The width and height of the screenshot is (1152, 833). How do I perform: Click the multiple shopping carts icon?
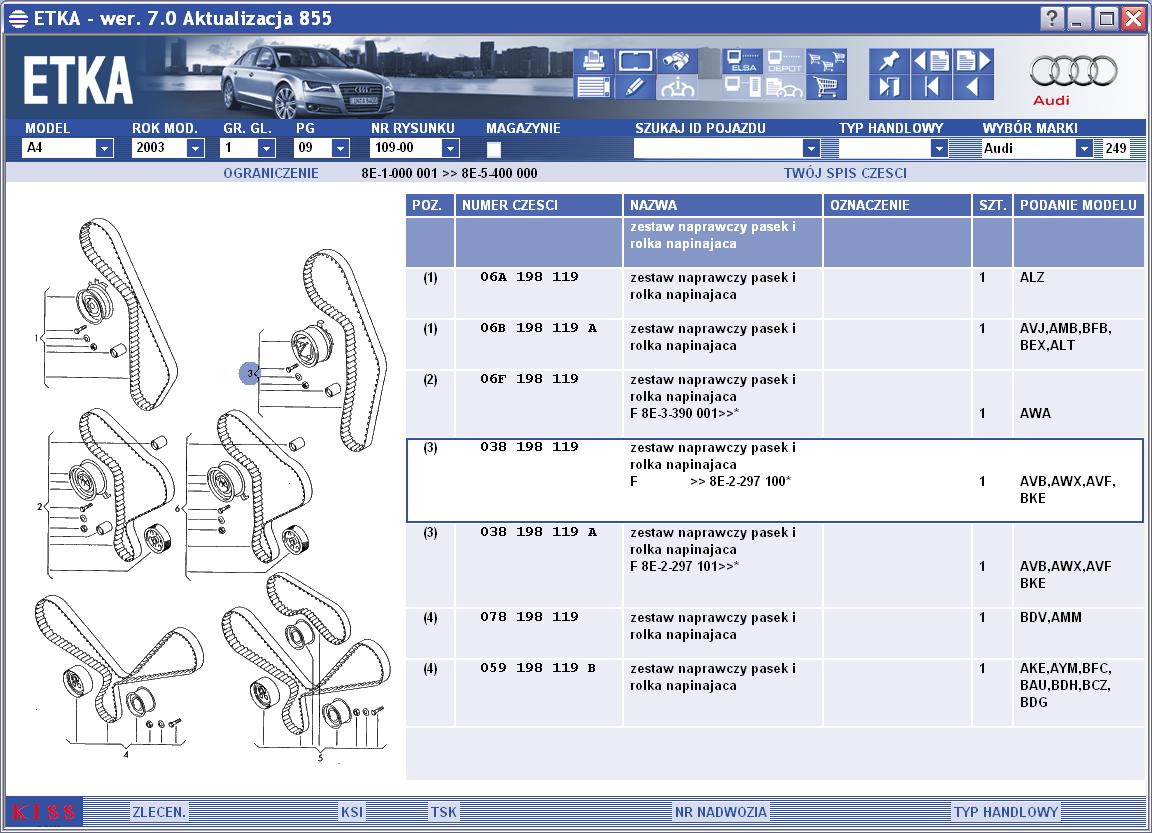point(827,61)
